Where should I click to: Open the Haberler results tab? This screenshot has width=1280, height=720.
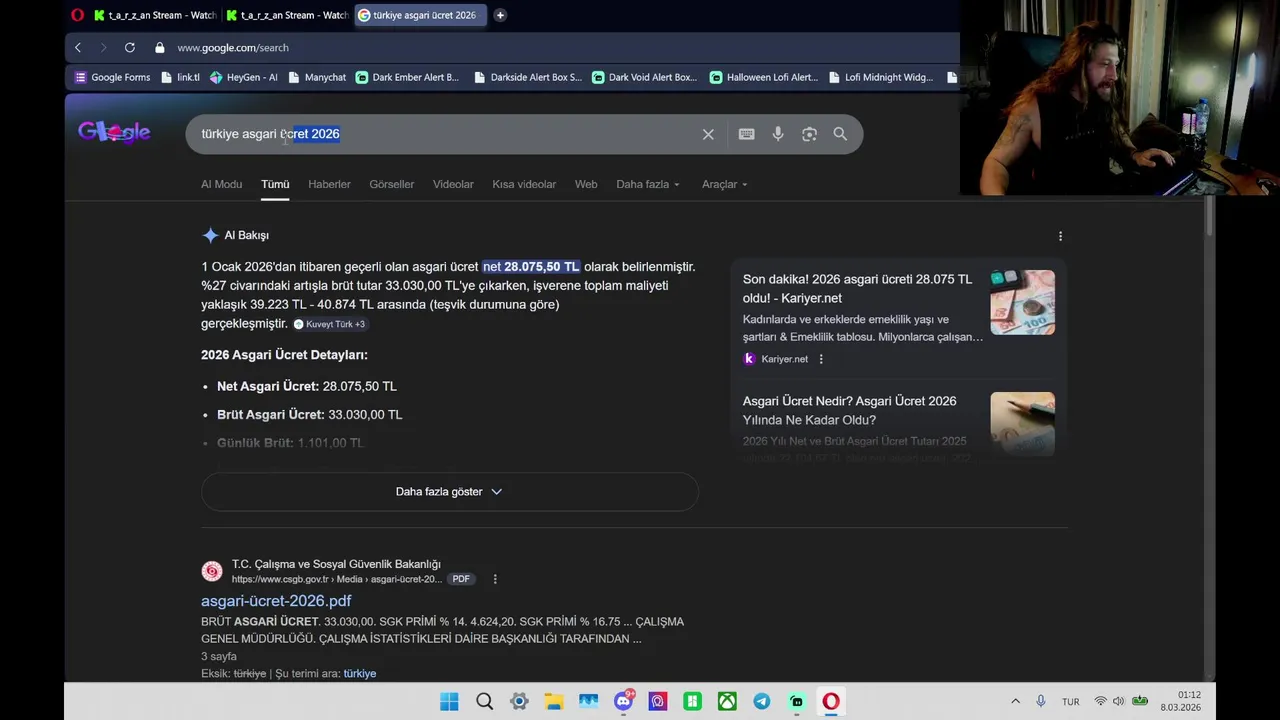[x=329, y=184]
